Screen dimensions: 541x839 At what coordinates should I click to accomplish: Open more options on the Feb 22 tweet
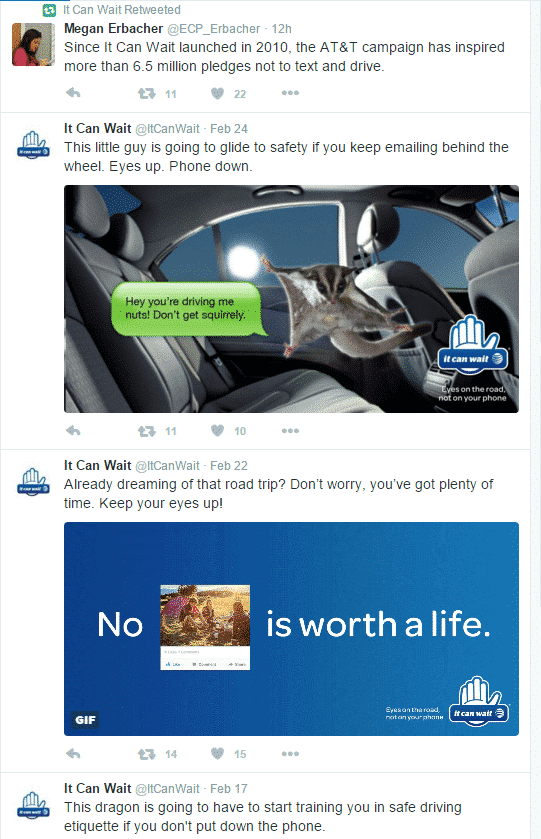point(290,754)
